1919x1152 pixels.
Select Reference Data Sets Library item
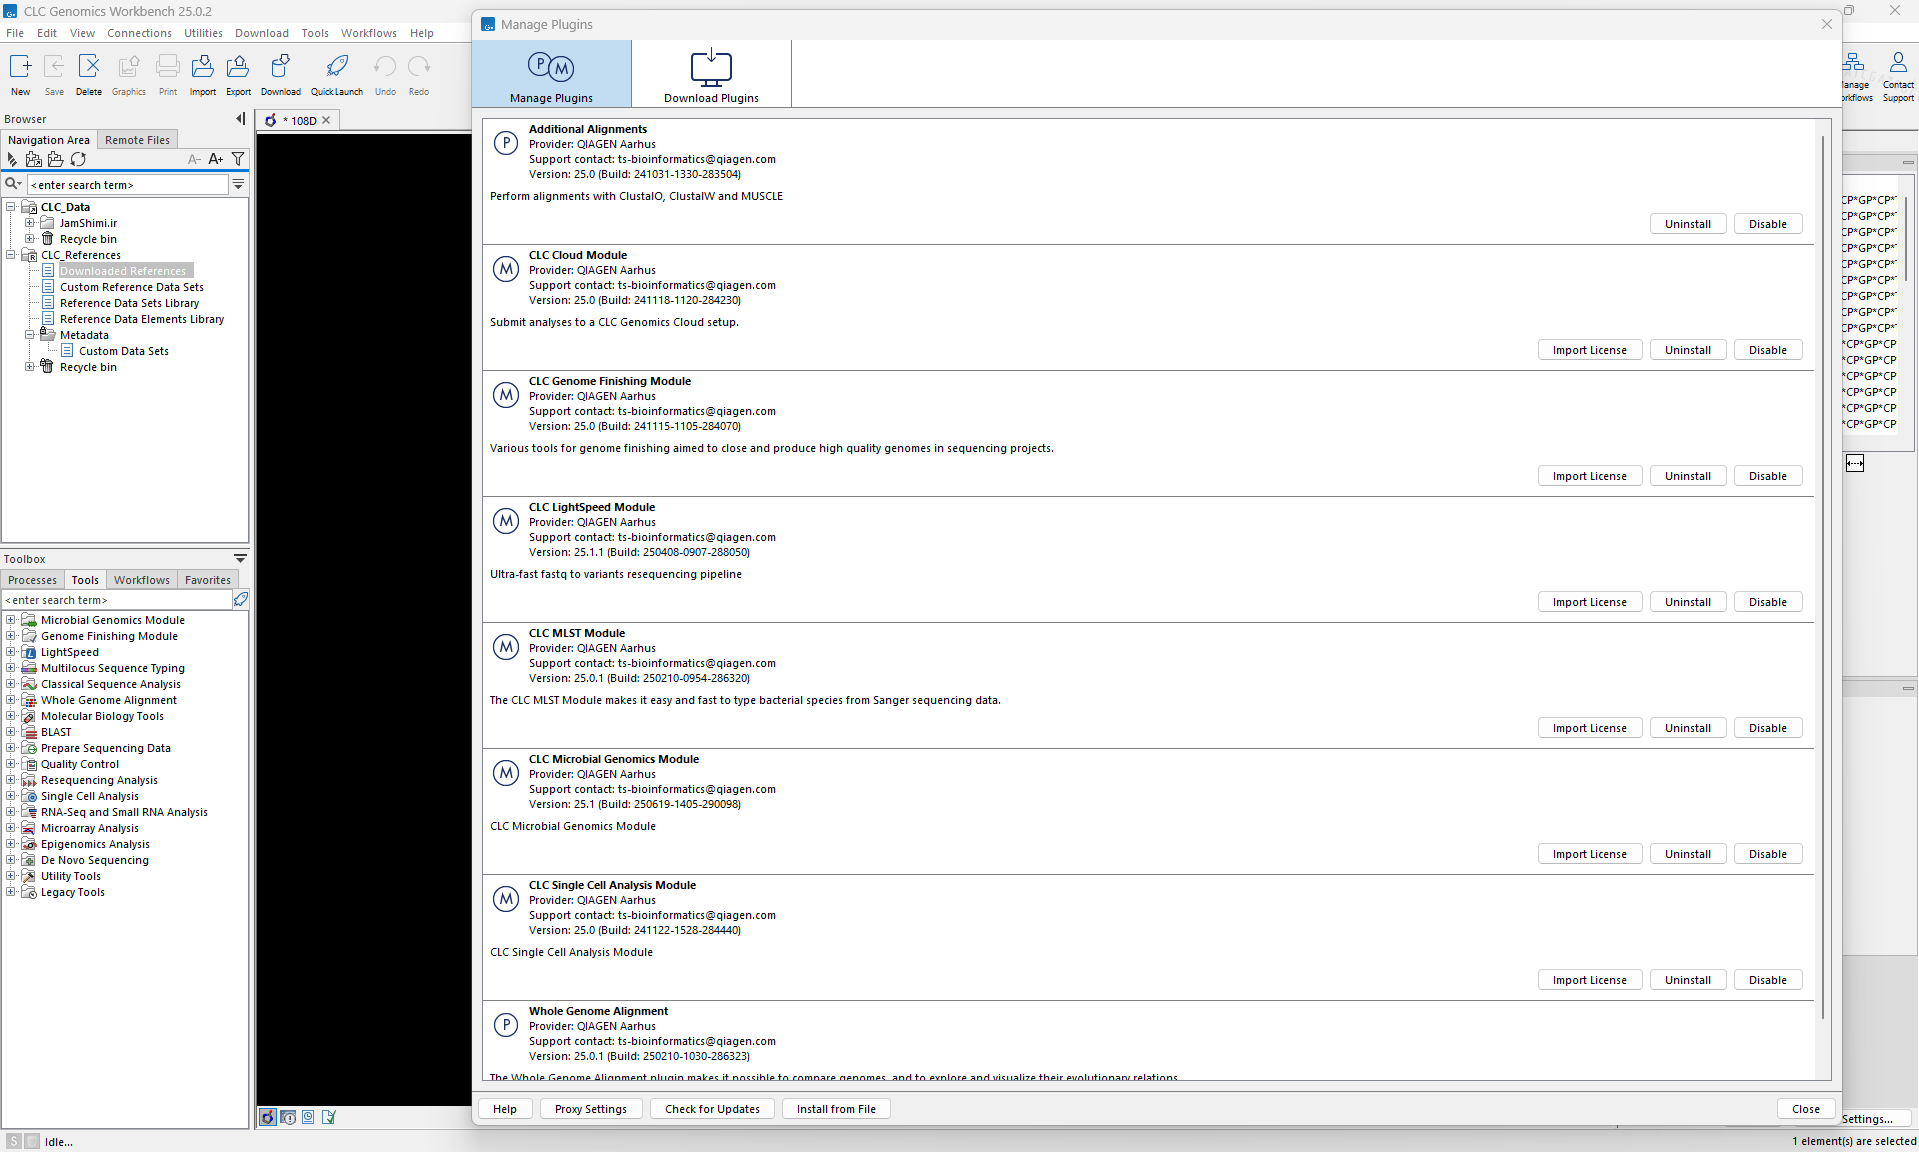click(129, 303)
